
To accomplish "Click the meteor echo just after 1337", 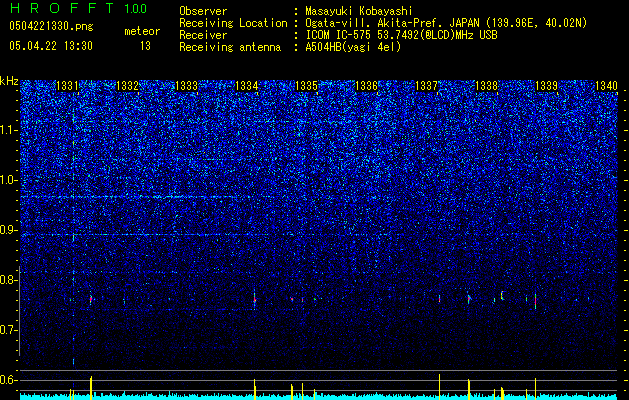I will [x=440, y=299].
